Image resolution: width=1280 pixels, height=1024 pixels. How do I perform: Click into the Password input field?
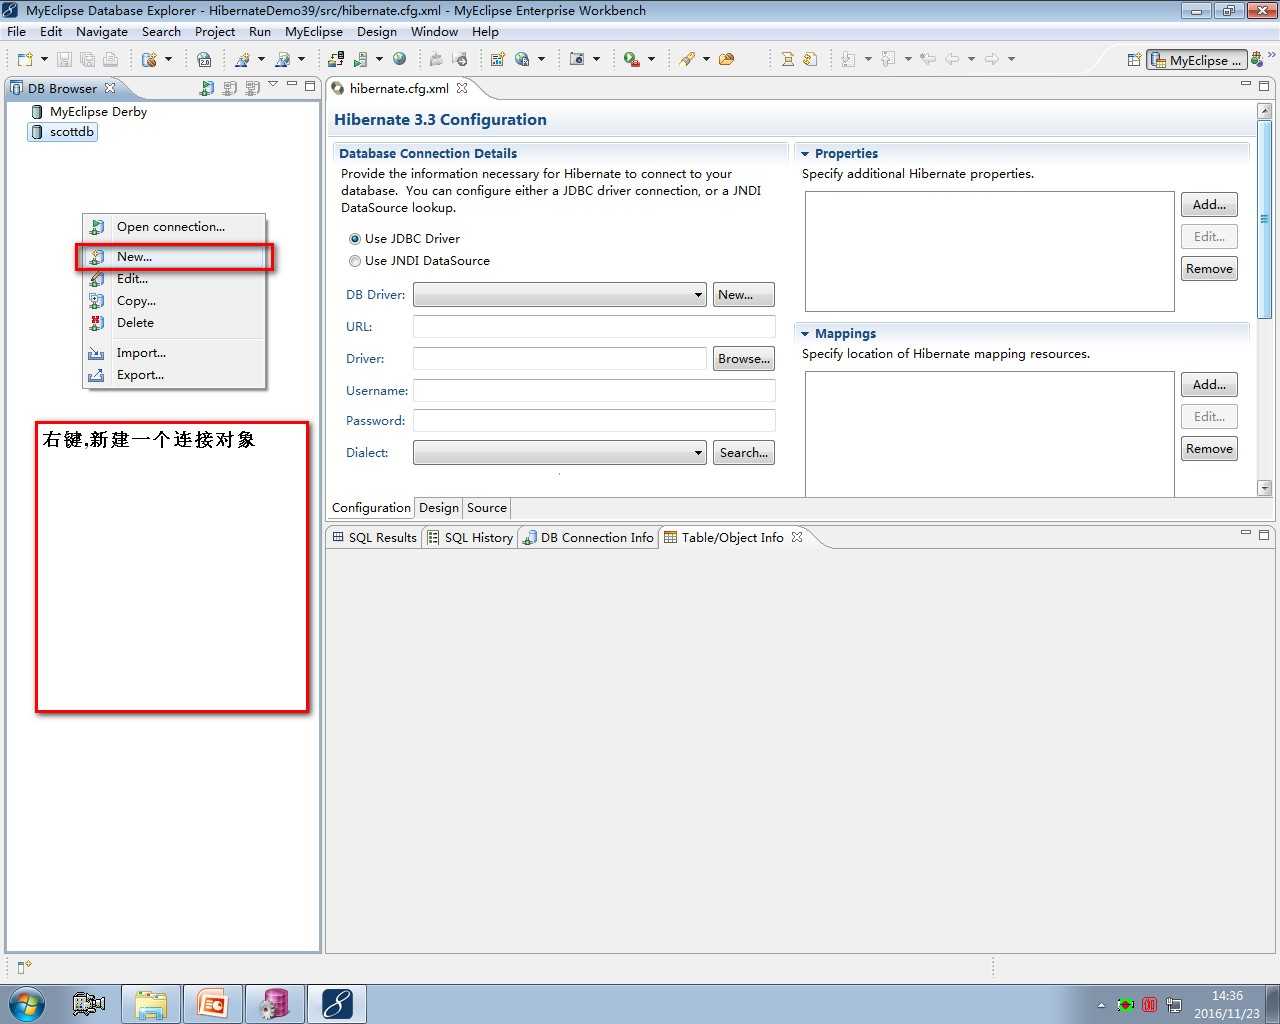[594, 421]
